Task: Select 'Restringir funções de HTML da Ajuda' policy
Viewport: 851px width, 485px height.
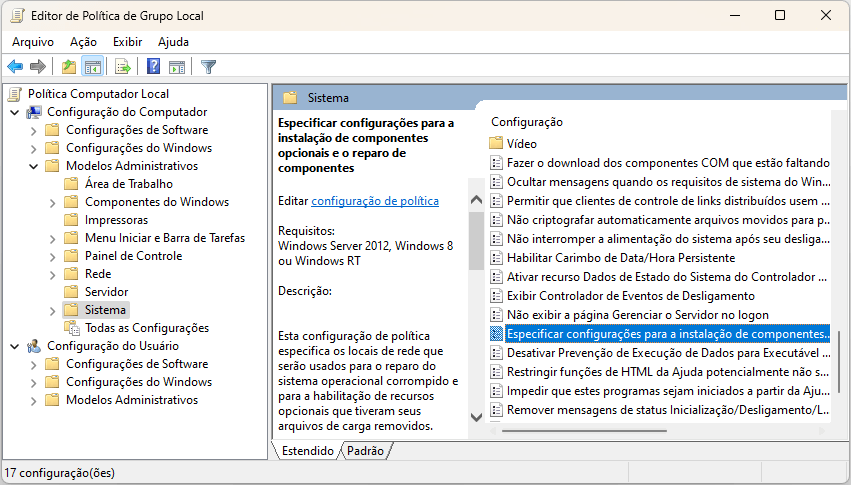Action: pos(668,372)
